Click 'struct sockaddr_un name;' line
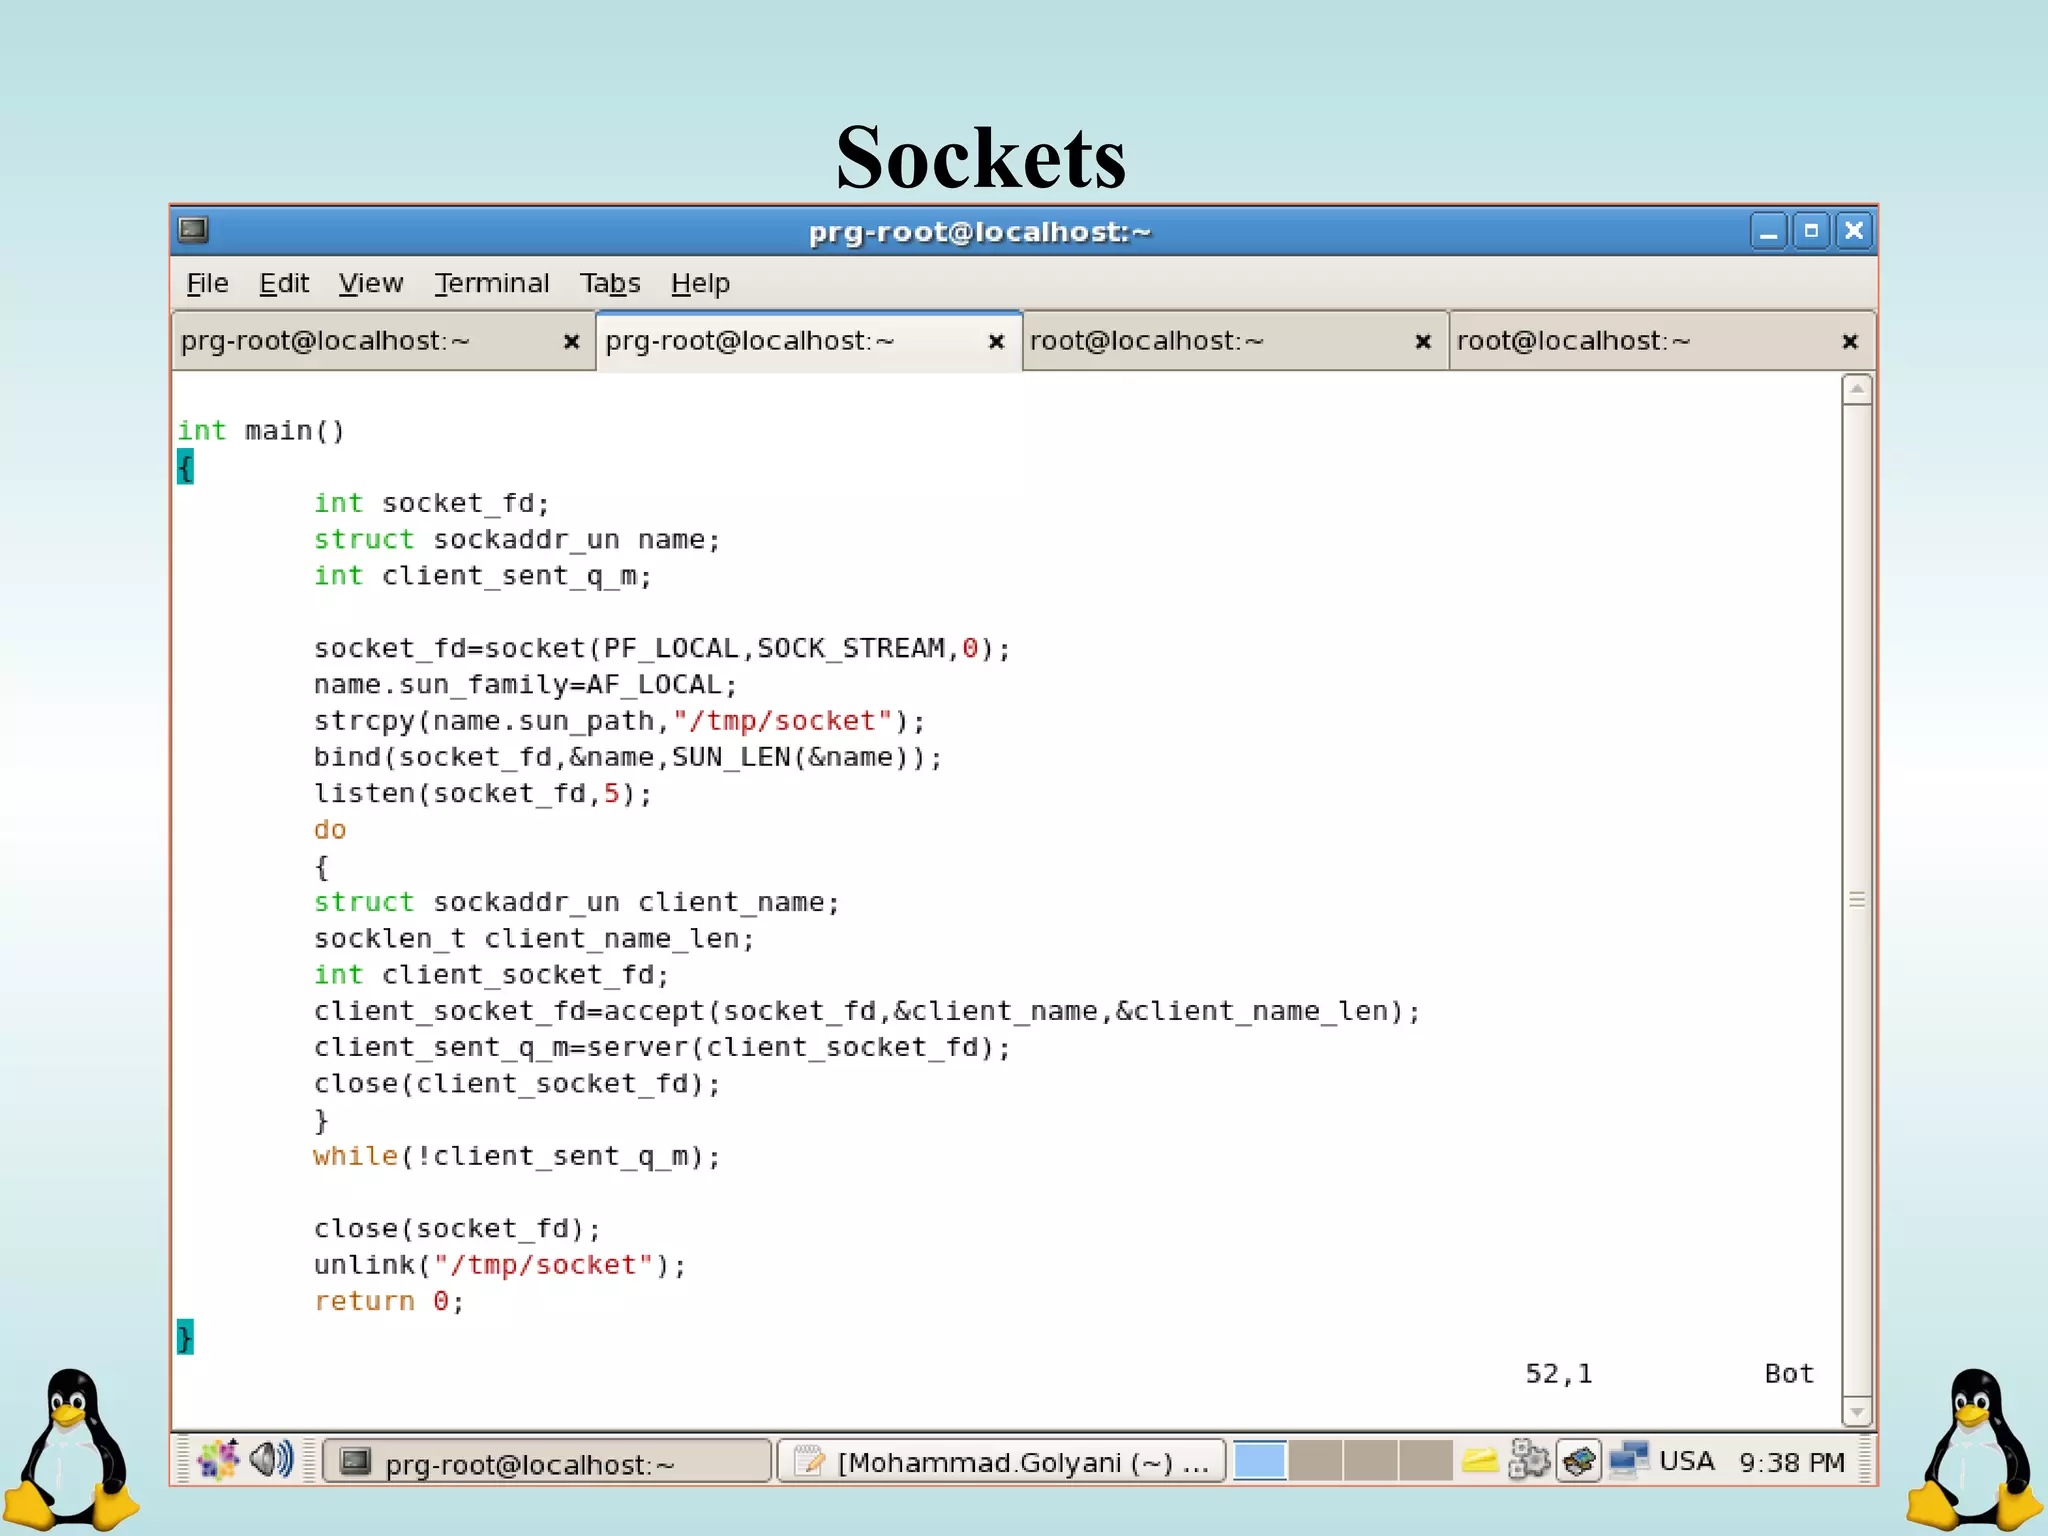Viewport: 2048px width, 1536px height. (517, 540)
